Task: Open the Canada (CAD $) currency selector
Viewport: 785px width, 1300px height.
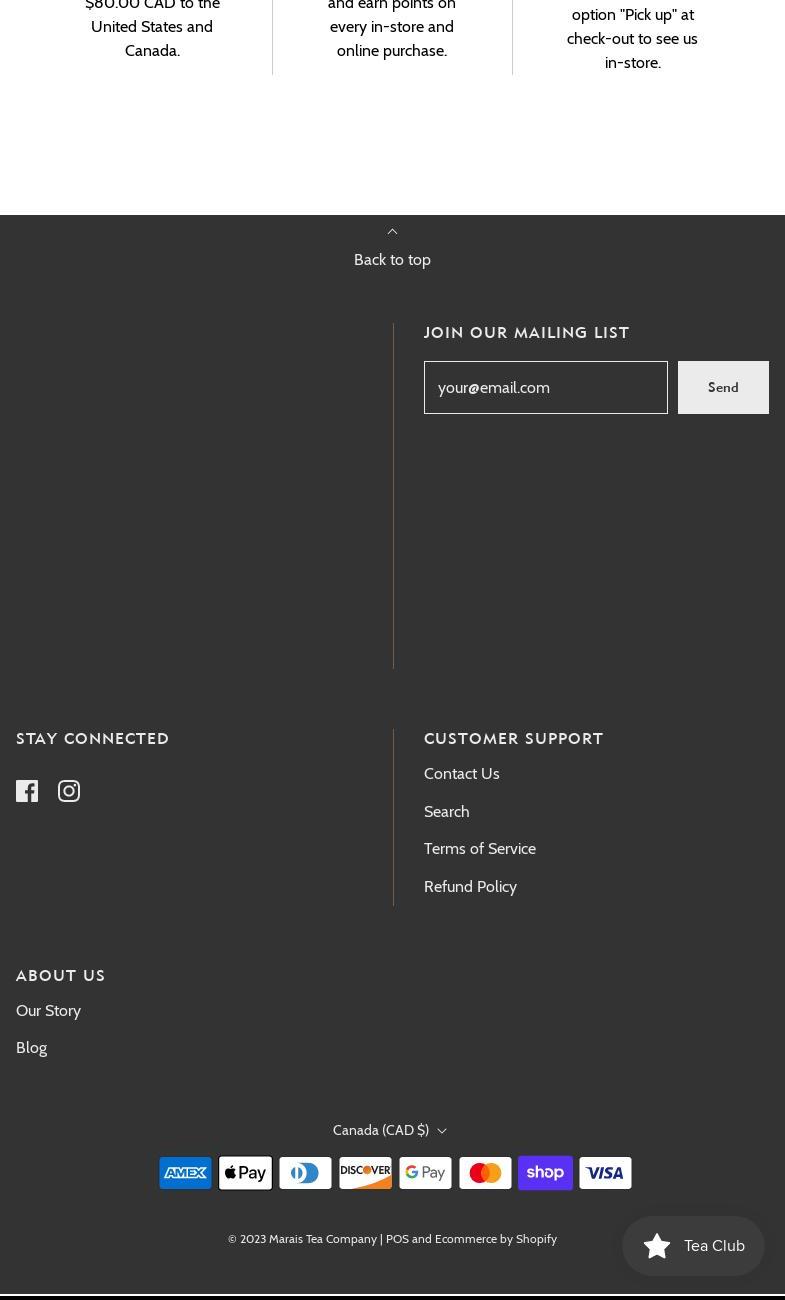Action: (390, 1130)
